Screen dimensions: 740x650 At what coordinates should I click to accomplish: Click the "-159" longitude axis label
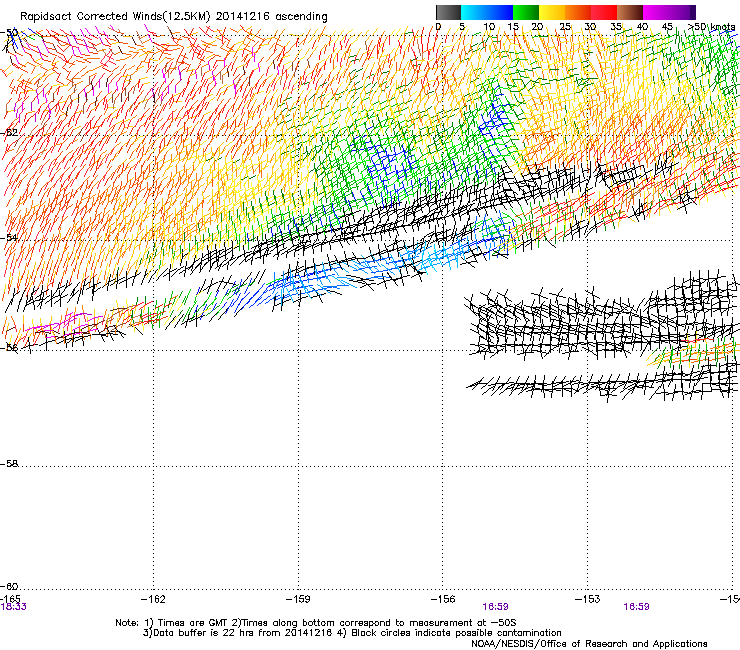click(x=298, y=599)
